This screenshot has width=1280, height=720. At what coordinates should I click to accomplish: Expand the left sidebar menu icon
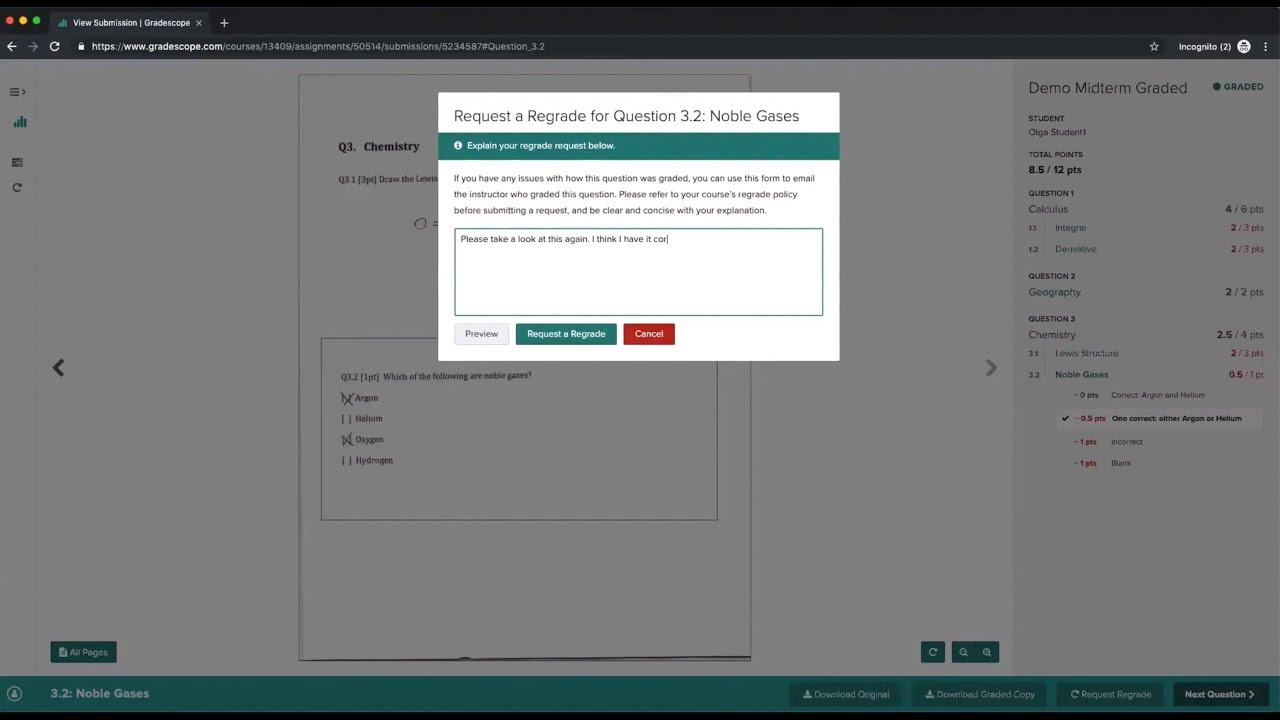17,92
